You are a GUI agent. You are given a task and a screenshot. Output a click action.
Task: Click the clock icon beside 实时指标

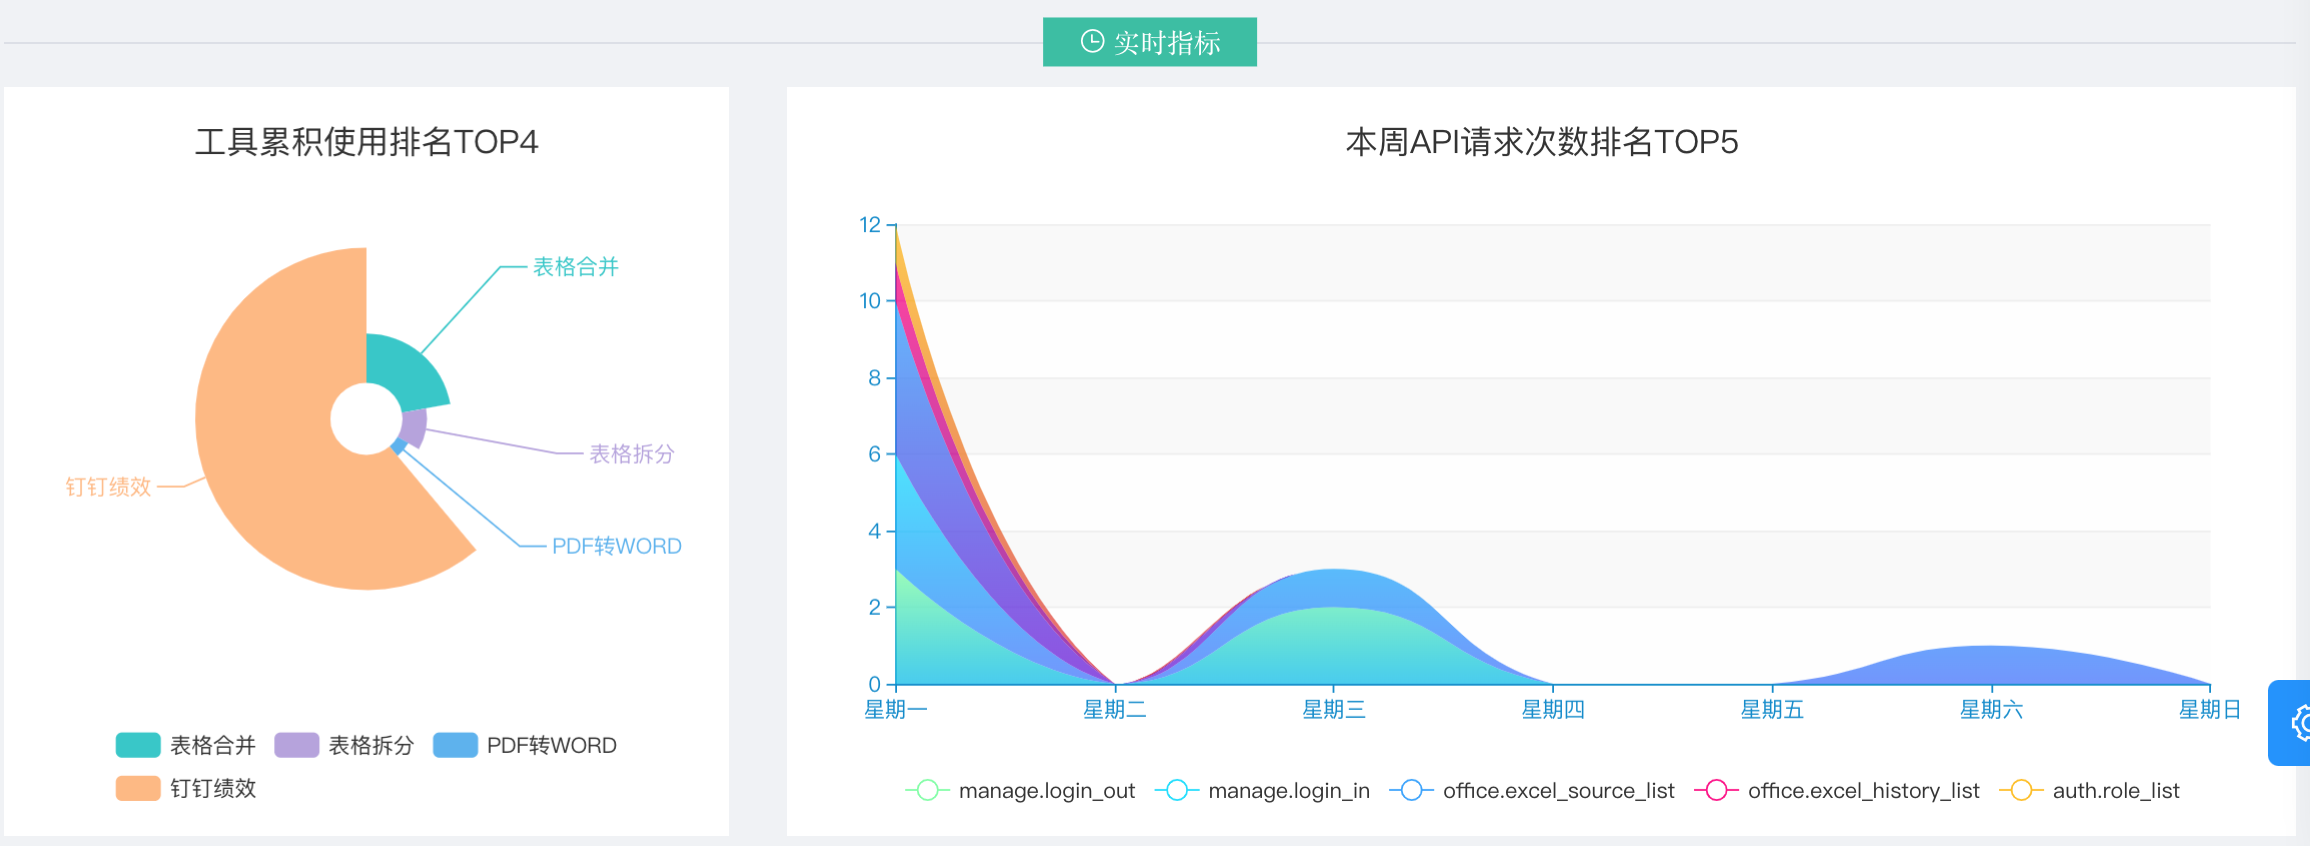tap(1092, 41)
